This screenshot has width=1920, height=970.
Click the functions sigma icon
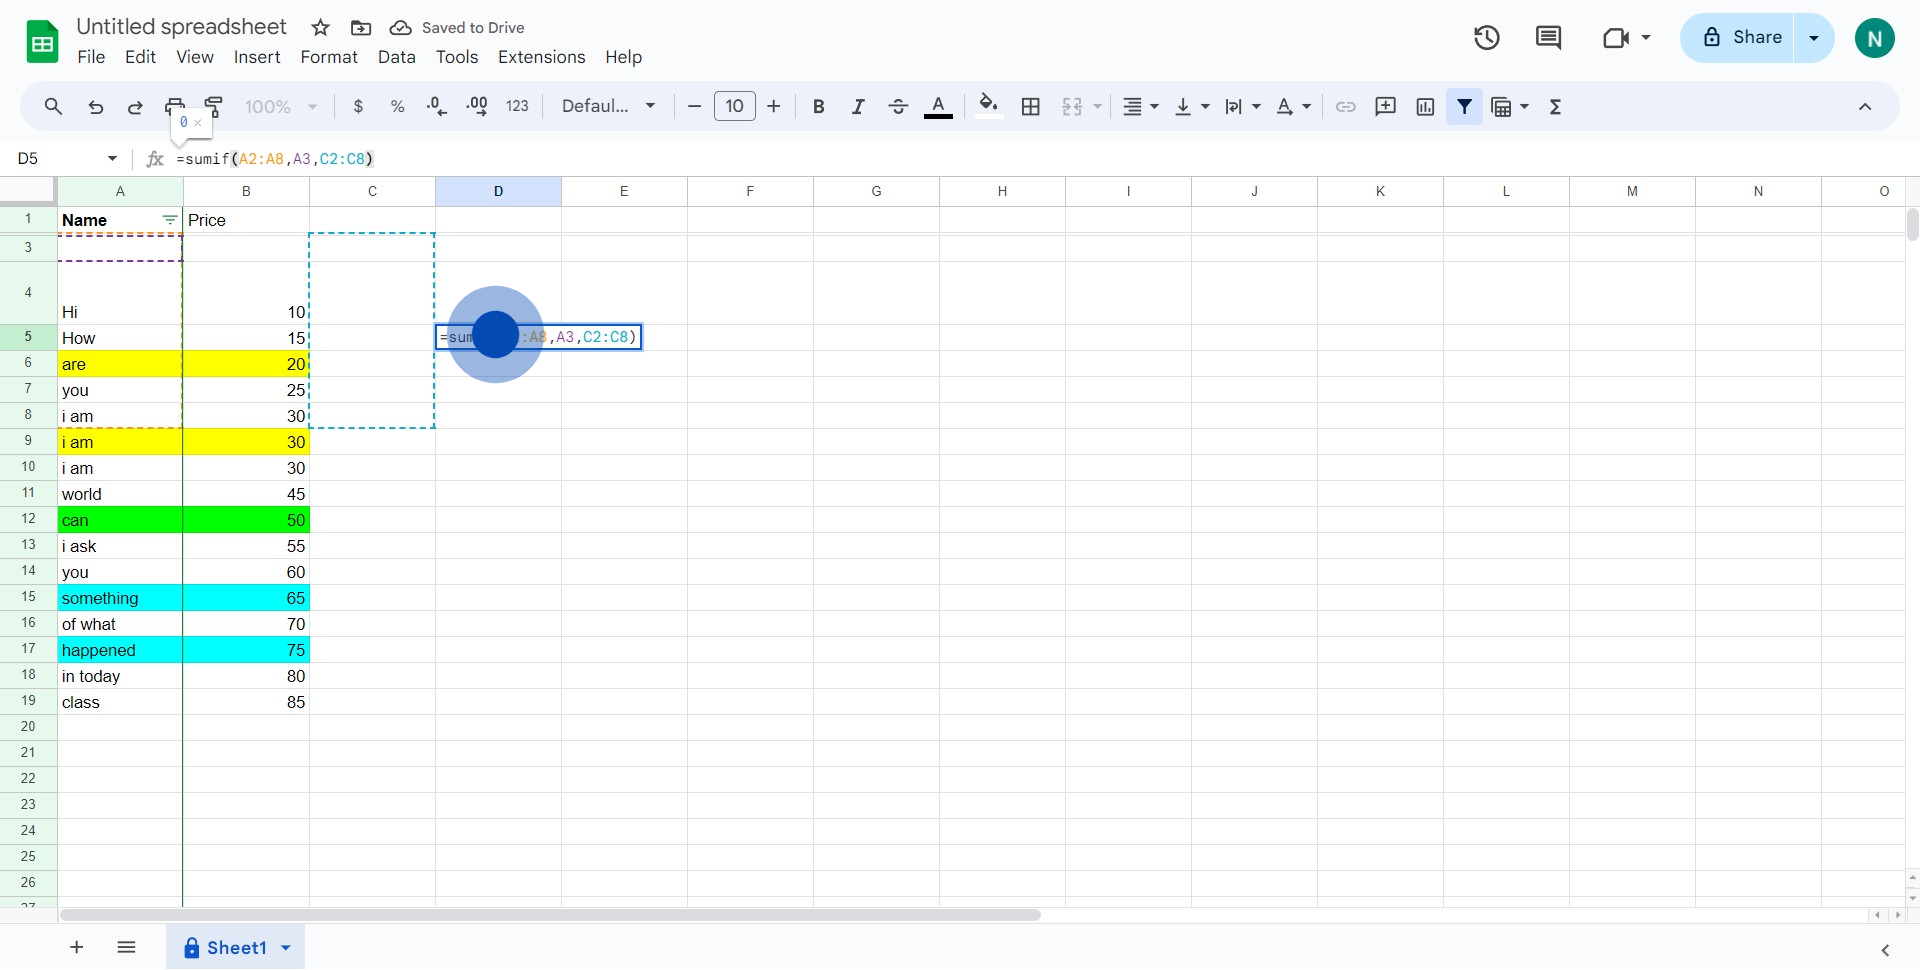pyautogui.click(x=1555, y=106)
